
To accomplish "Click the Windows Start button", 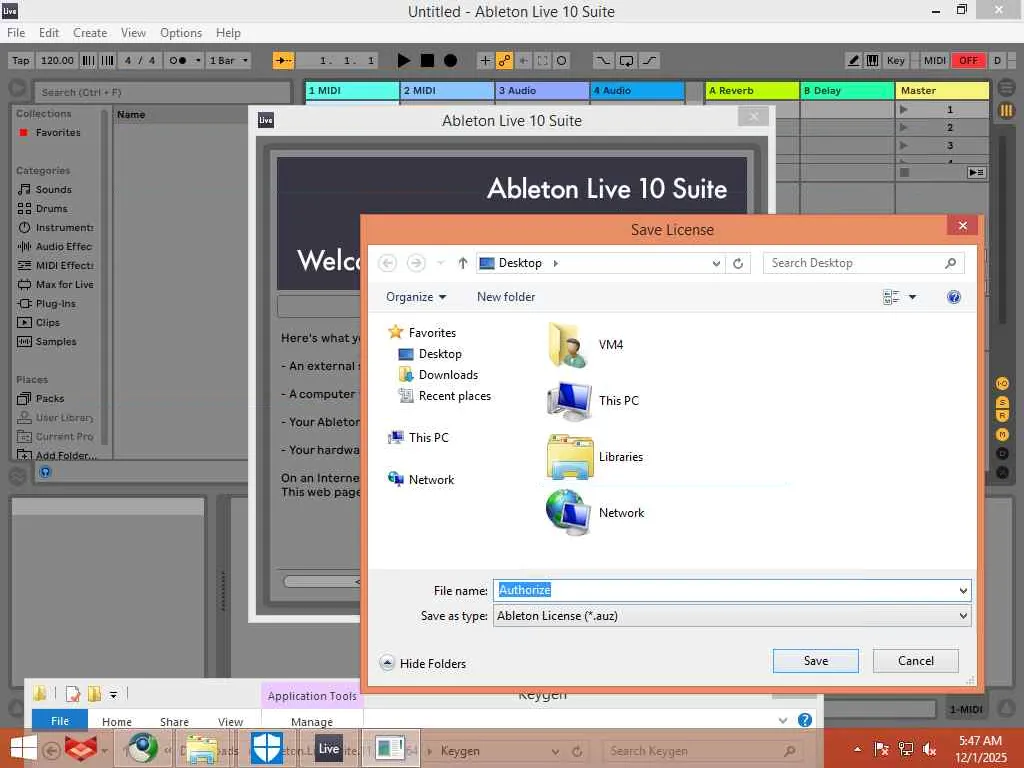I will [x=24, y=749].
